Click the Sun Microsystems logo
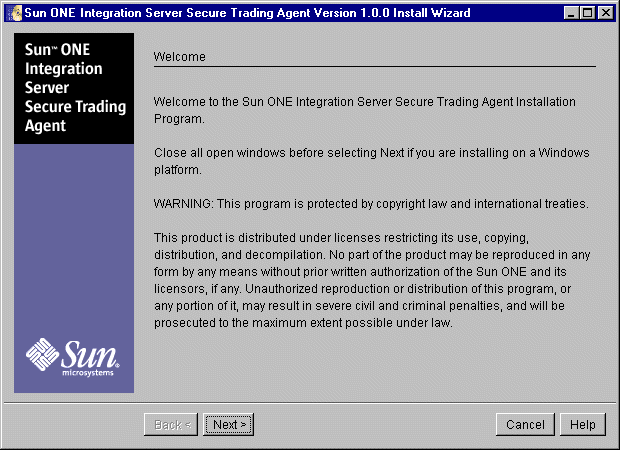Viewport: 620px width, 450px height. tap(72, 357)
